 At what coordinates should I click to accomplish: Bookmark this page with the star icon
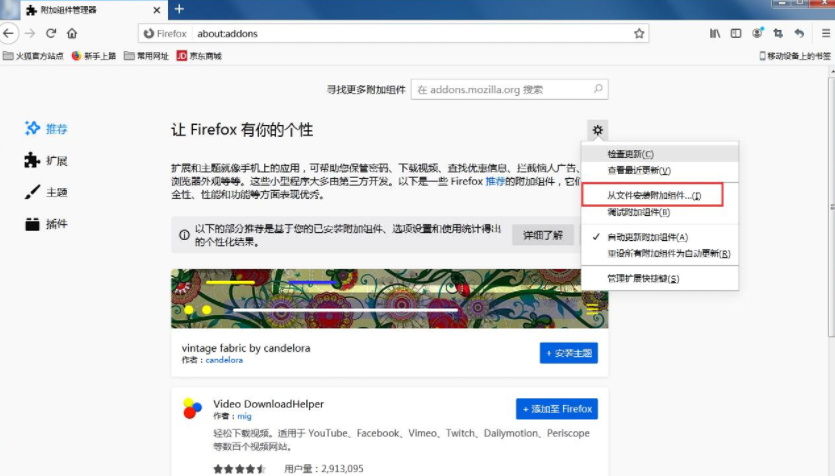tap(639, 34)
